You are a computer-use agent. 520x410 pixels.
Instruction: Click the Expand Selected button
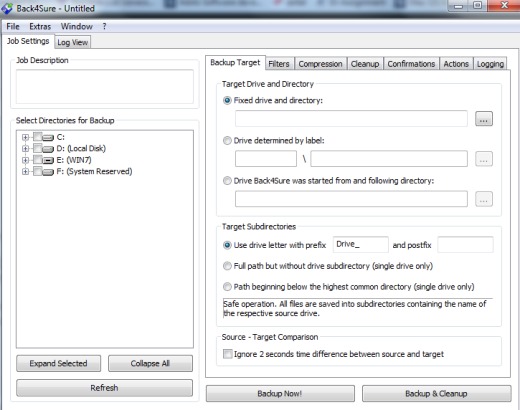[x=58, y=363]
